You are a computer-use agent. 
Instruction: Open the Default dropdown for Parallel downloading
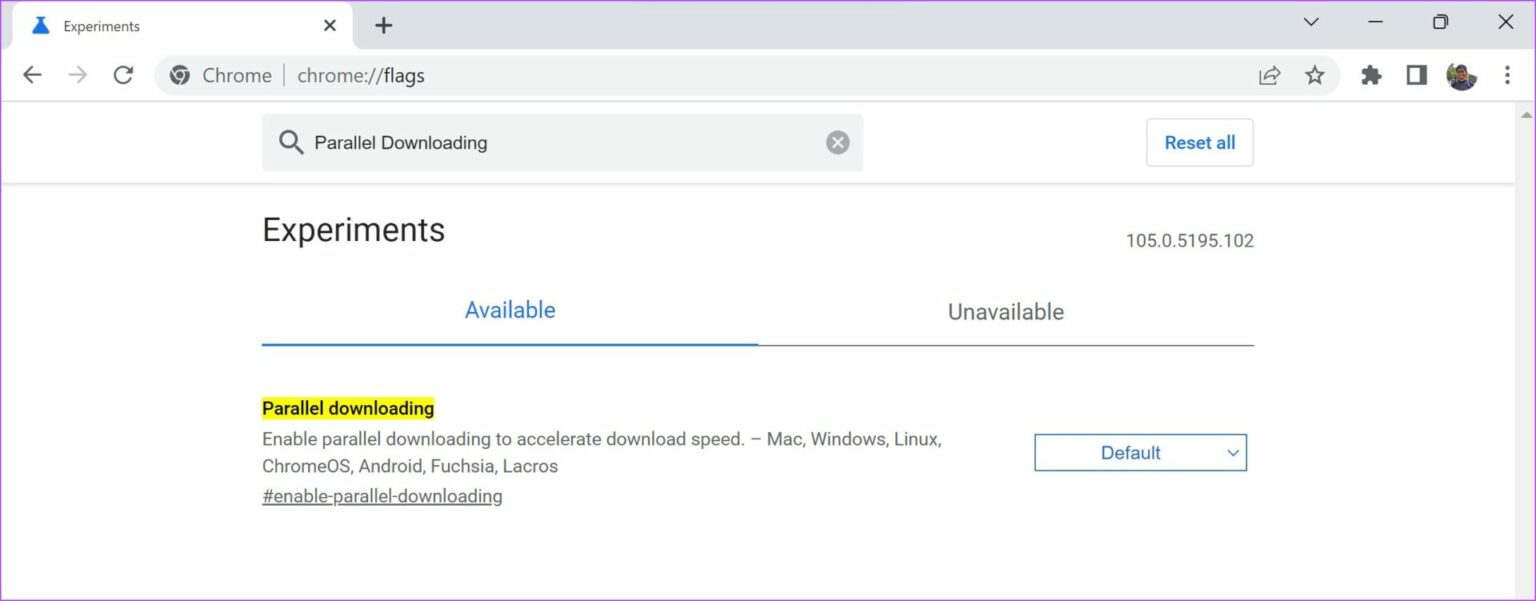point(1139,452)
